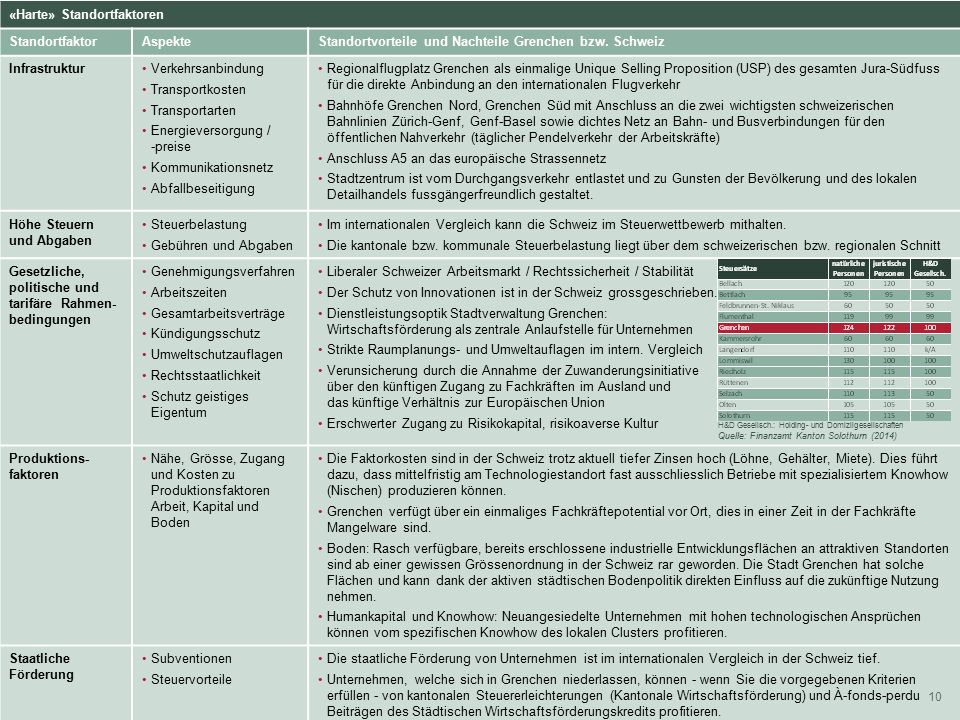Click the 'Kommunikationsnetz' bullet
The image size is (960, 720).
click(x=212, y=167)
